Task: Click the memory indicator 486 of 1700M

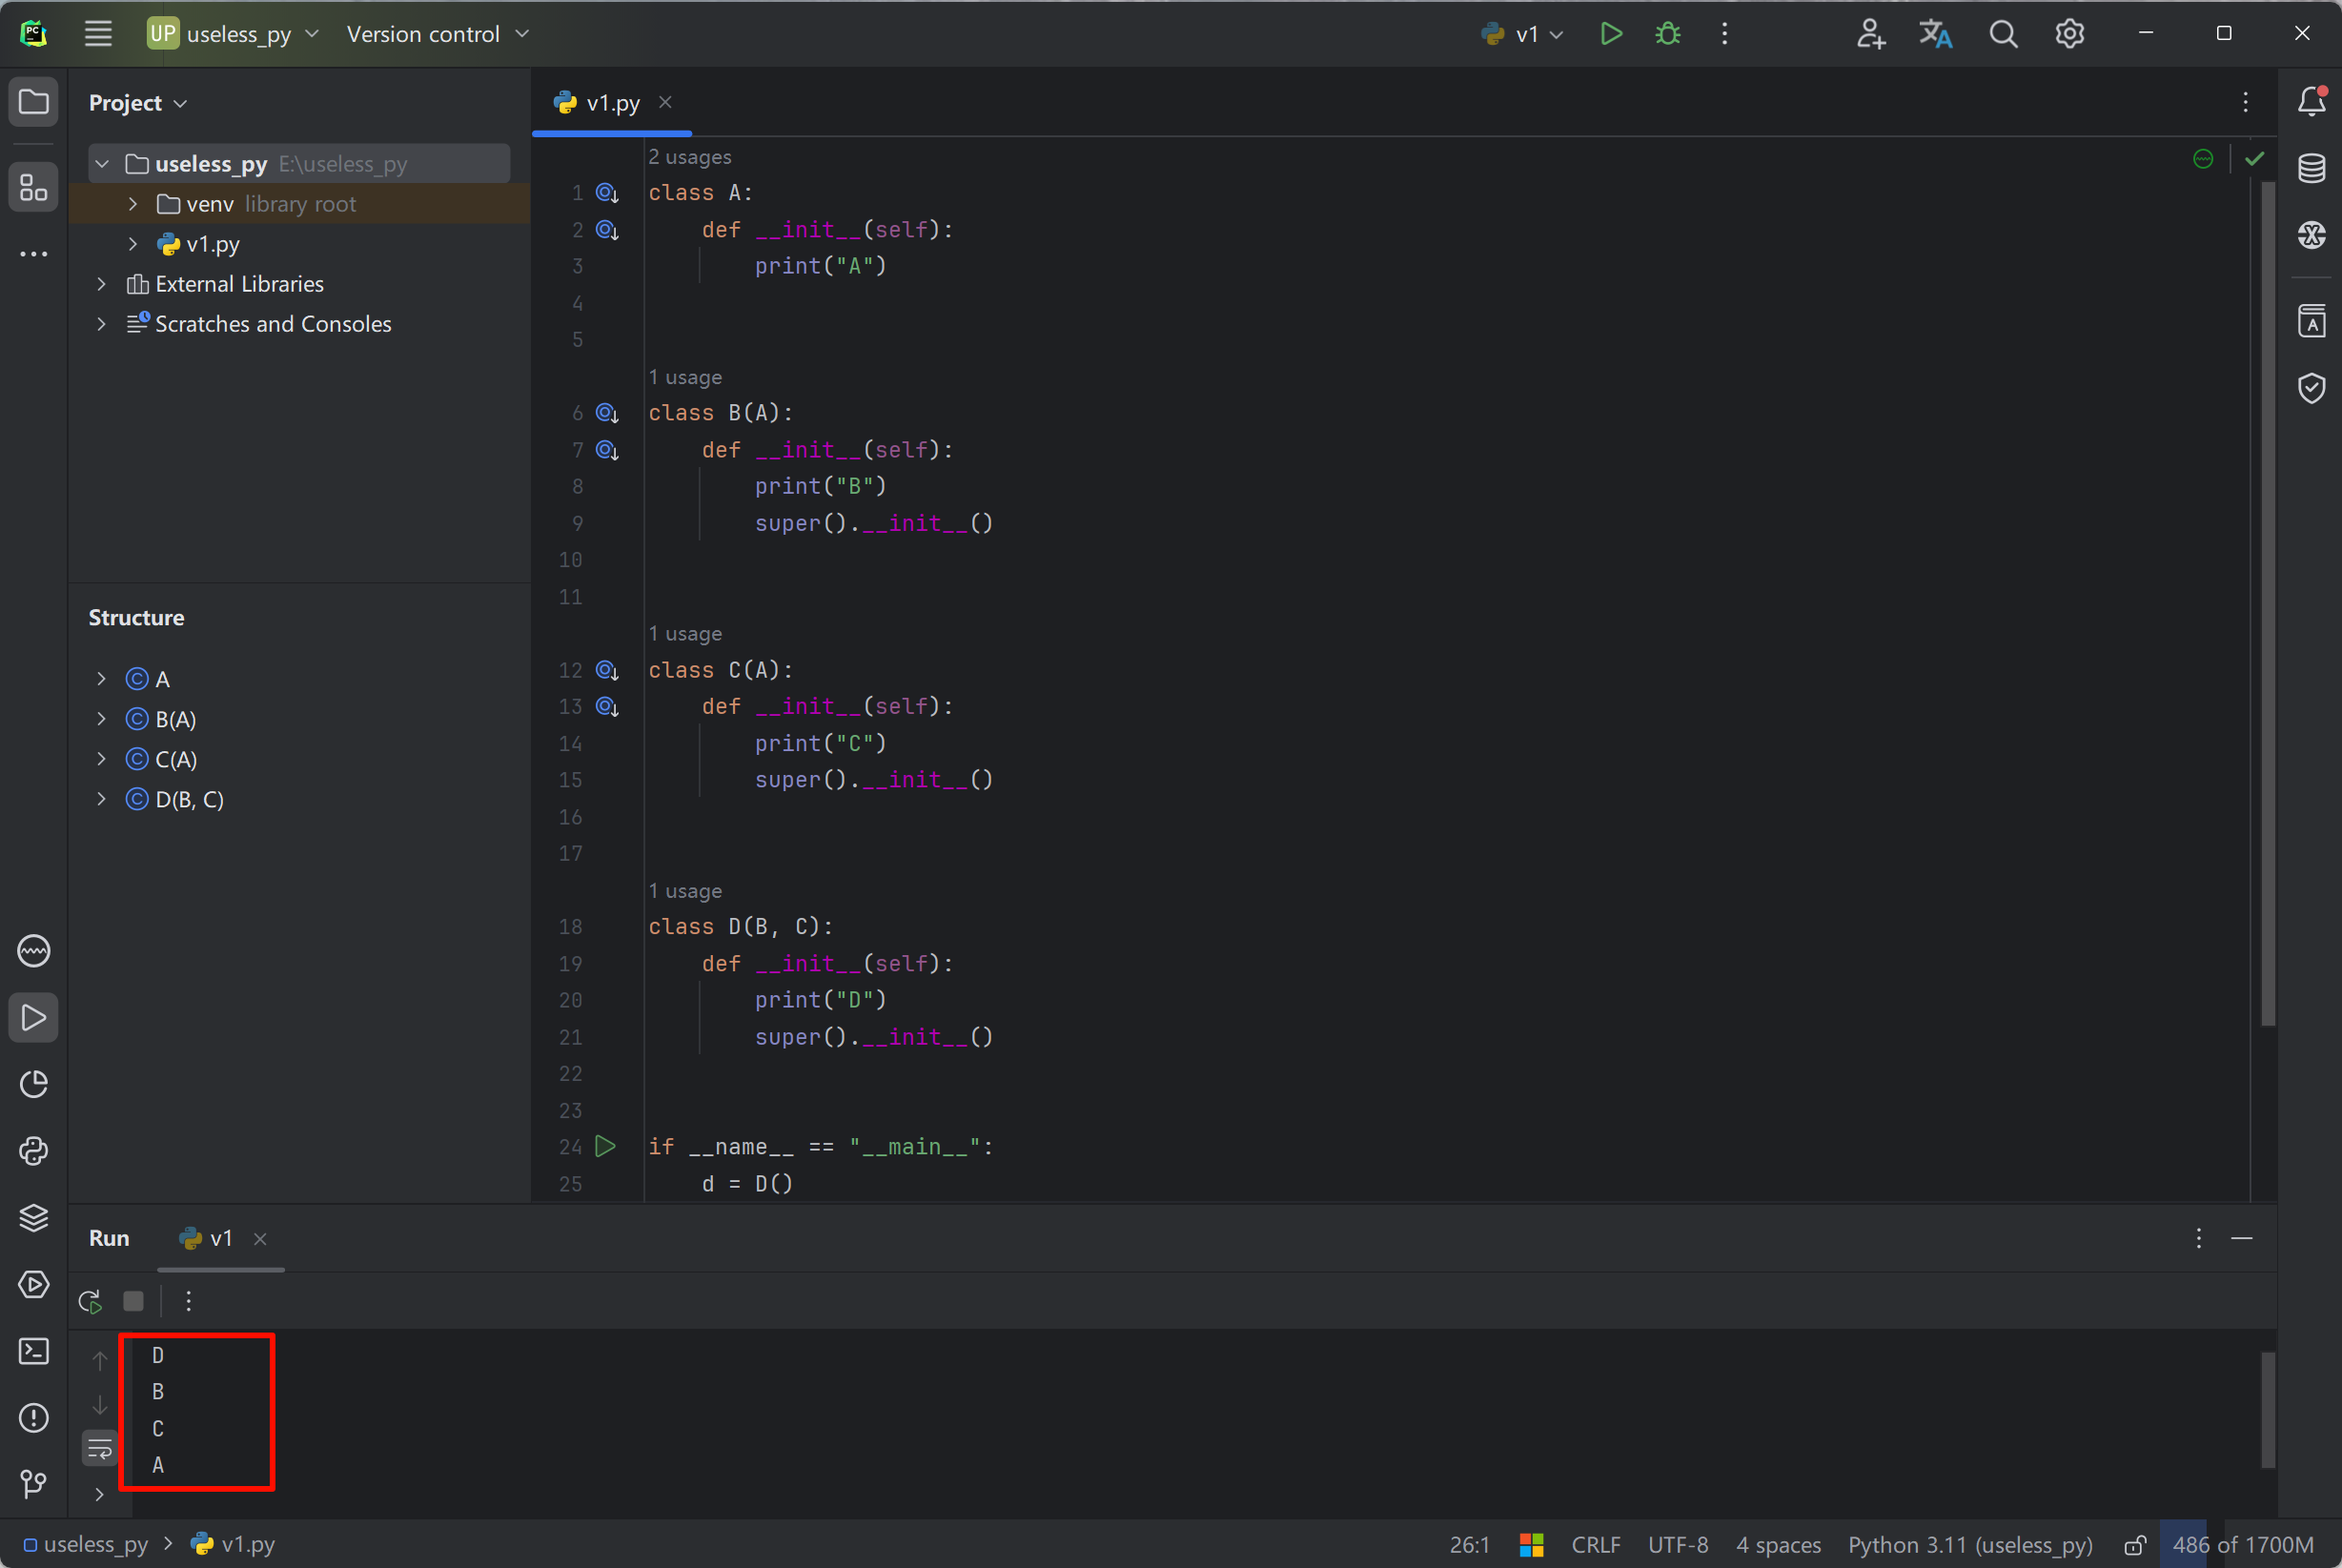Action: pyautogui.click(x=2242, y=1545)
